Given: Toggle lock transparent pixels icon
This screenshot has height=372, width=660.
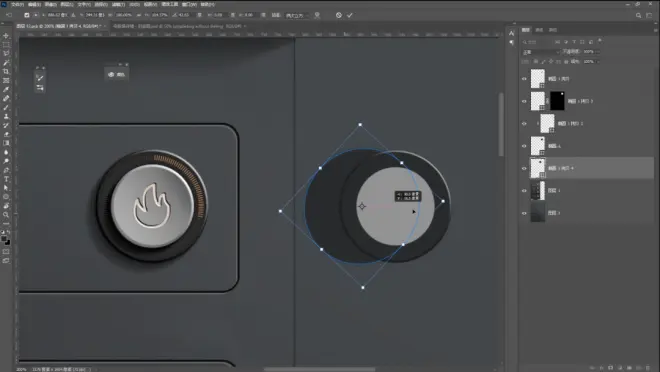Looking at the screenshot, I should coord(536,61).
